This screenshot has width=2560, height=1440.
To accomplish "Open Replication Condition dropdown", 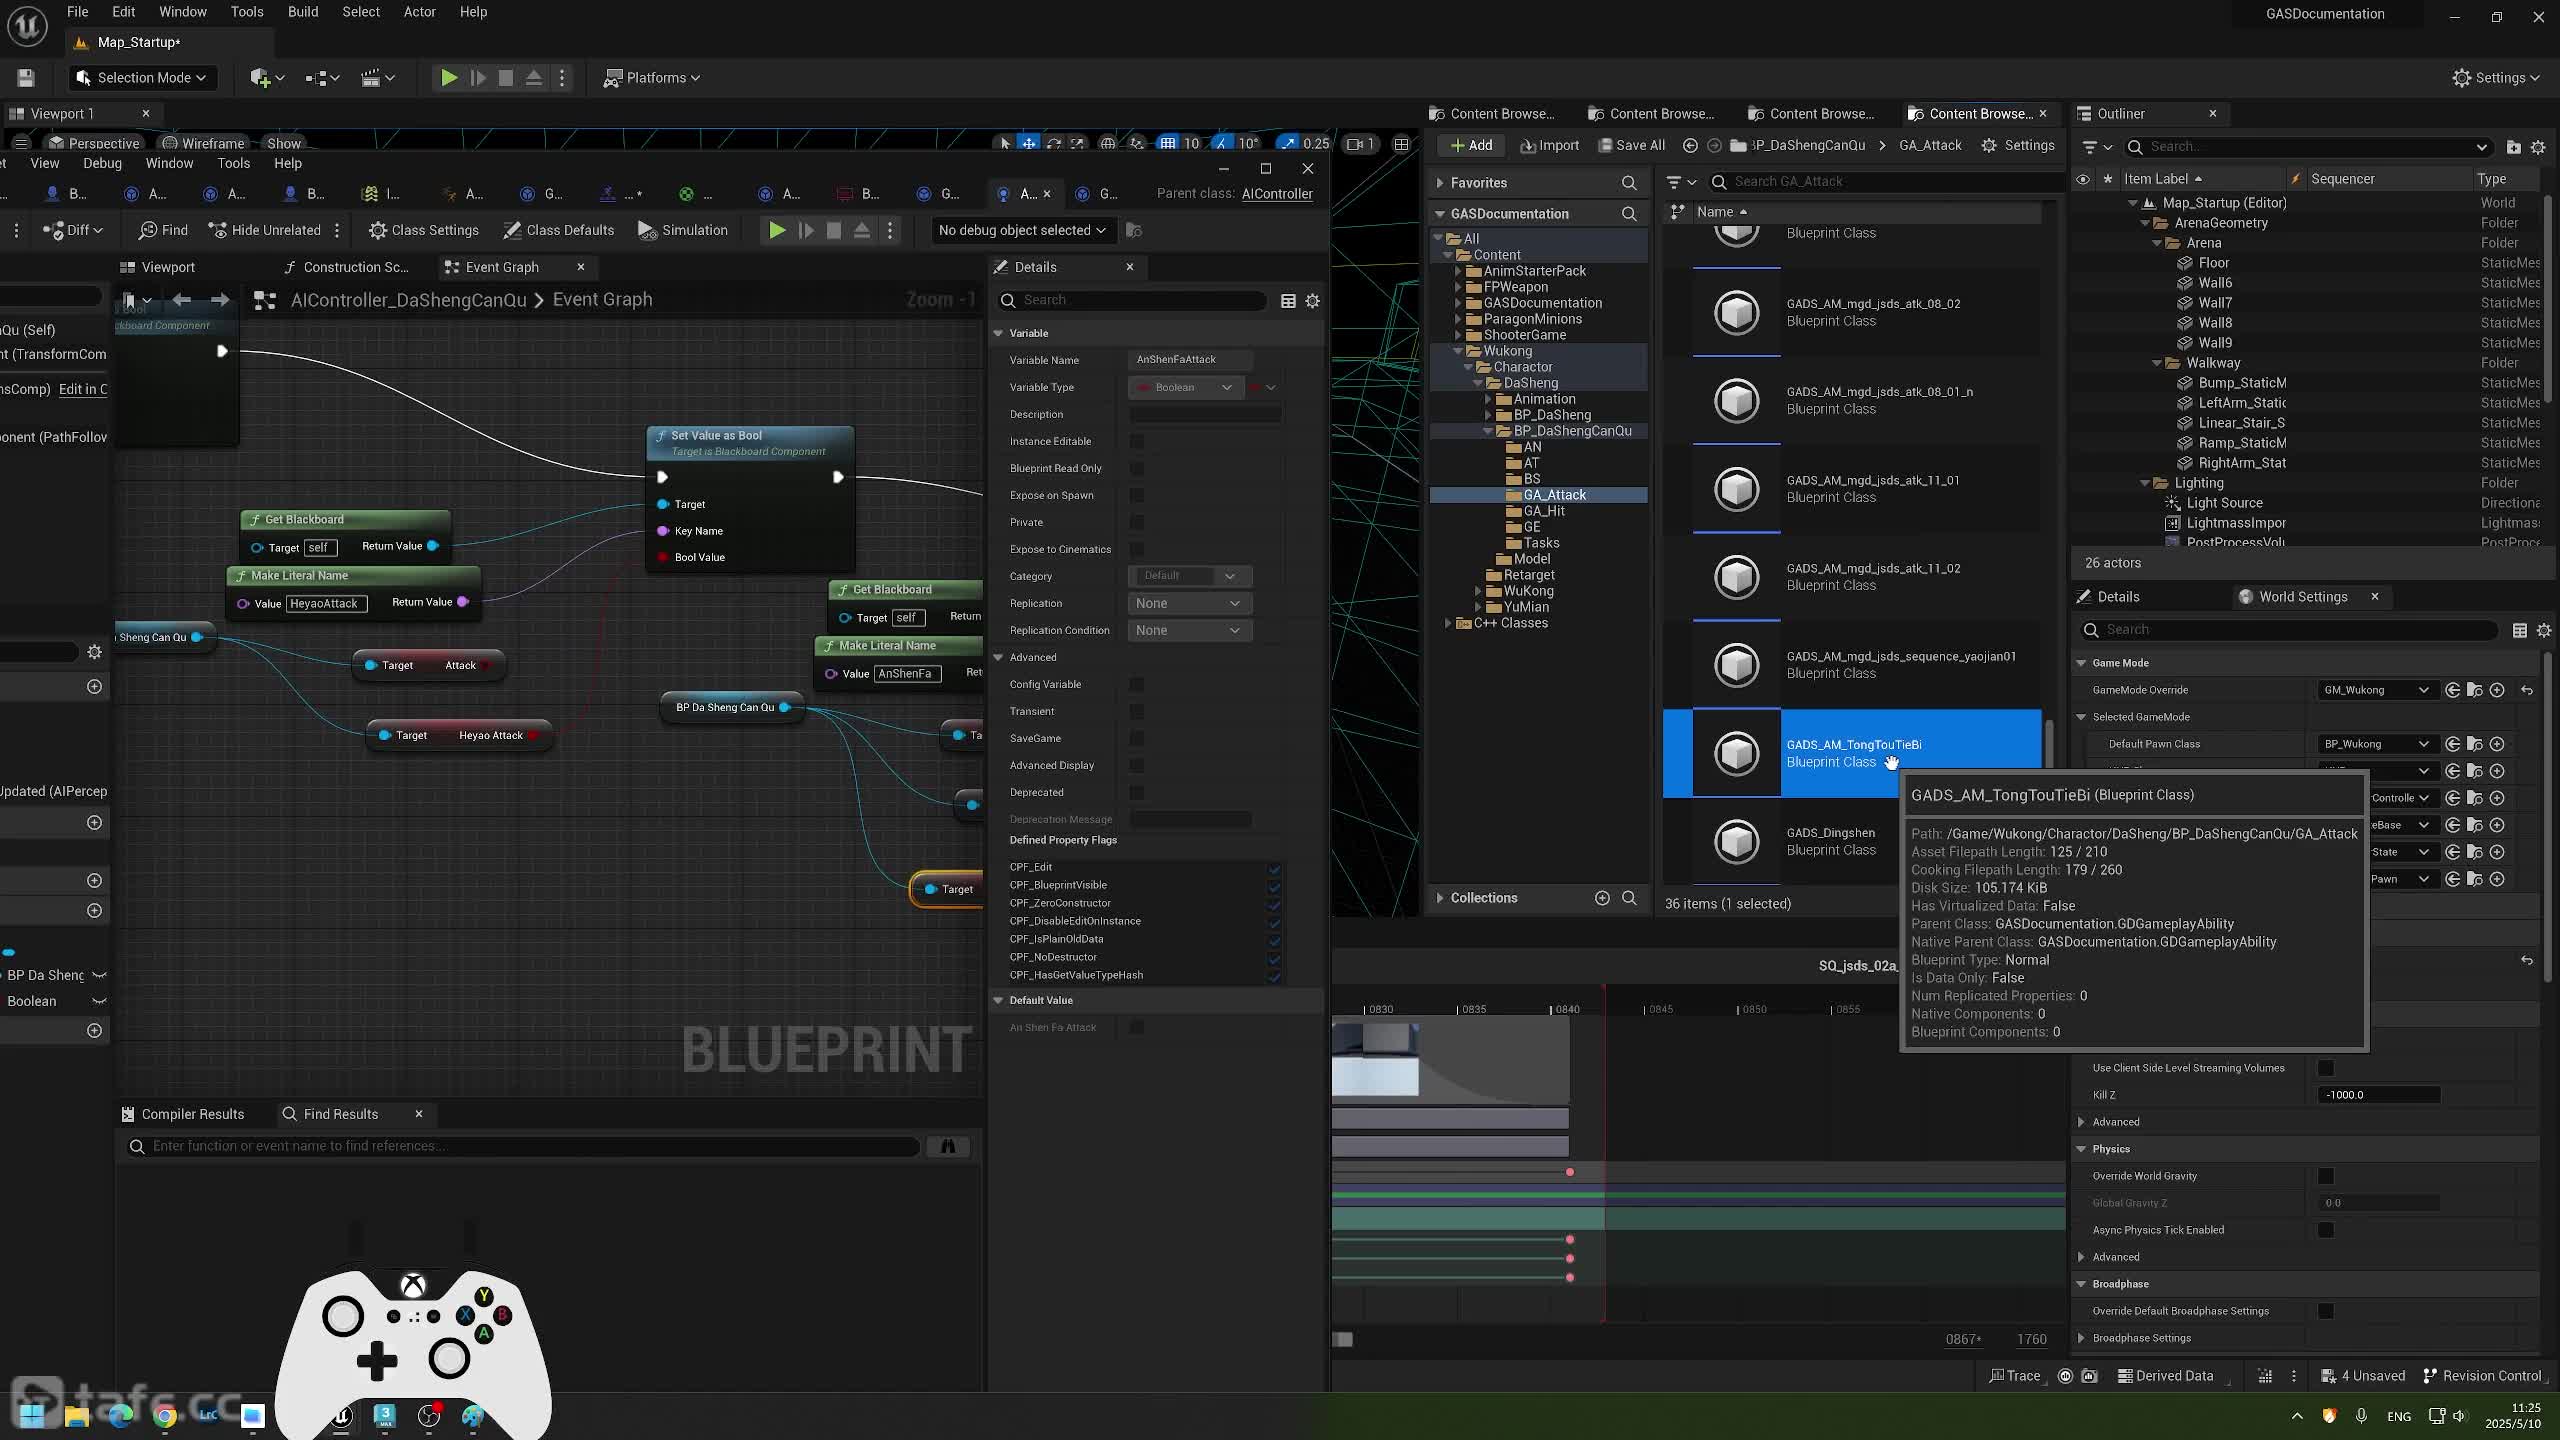I will point(1189,631).
